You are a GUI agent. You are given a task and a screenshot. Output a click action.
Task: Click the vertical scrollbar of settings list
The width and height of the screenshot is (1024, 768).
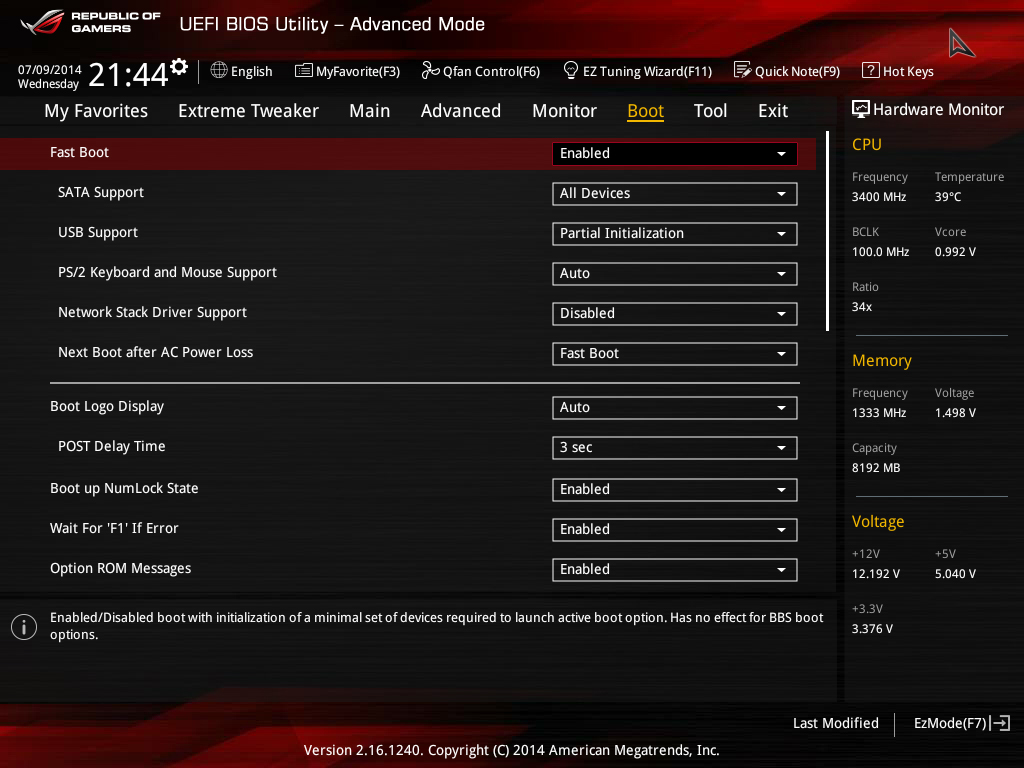(827, 231)
